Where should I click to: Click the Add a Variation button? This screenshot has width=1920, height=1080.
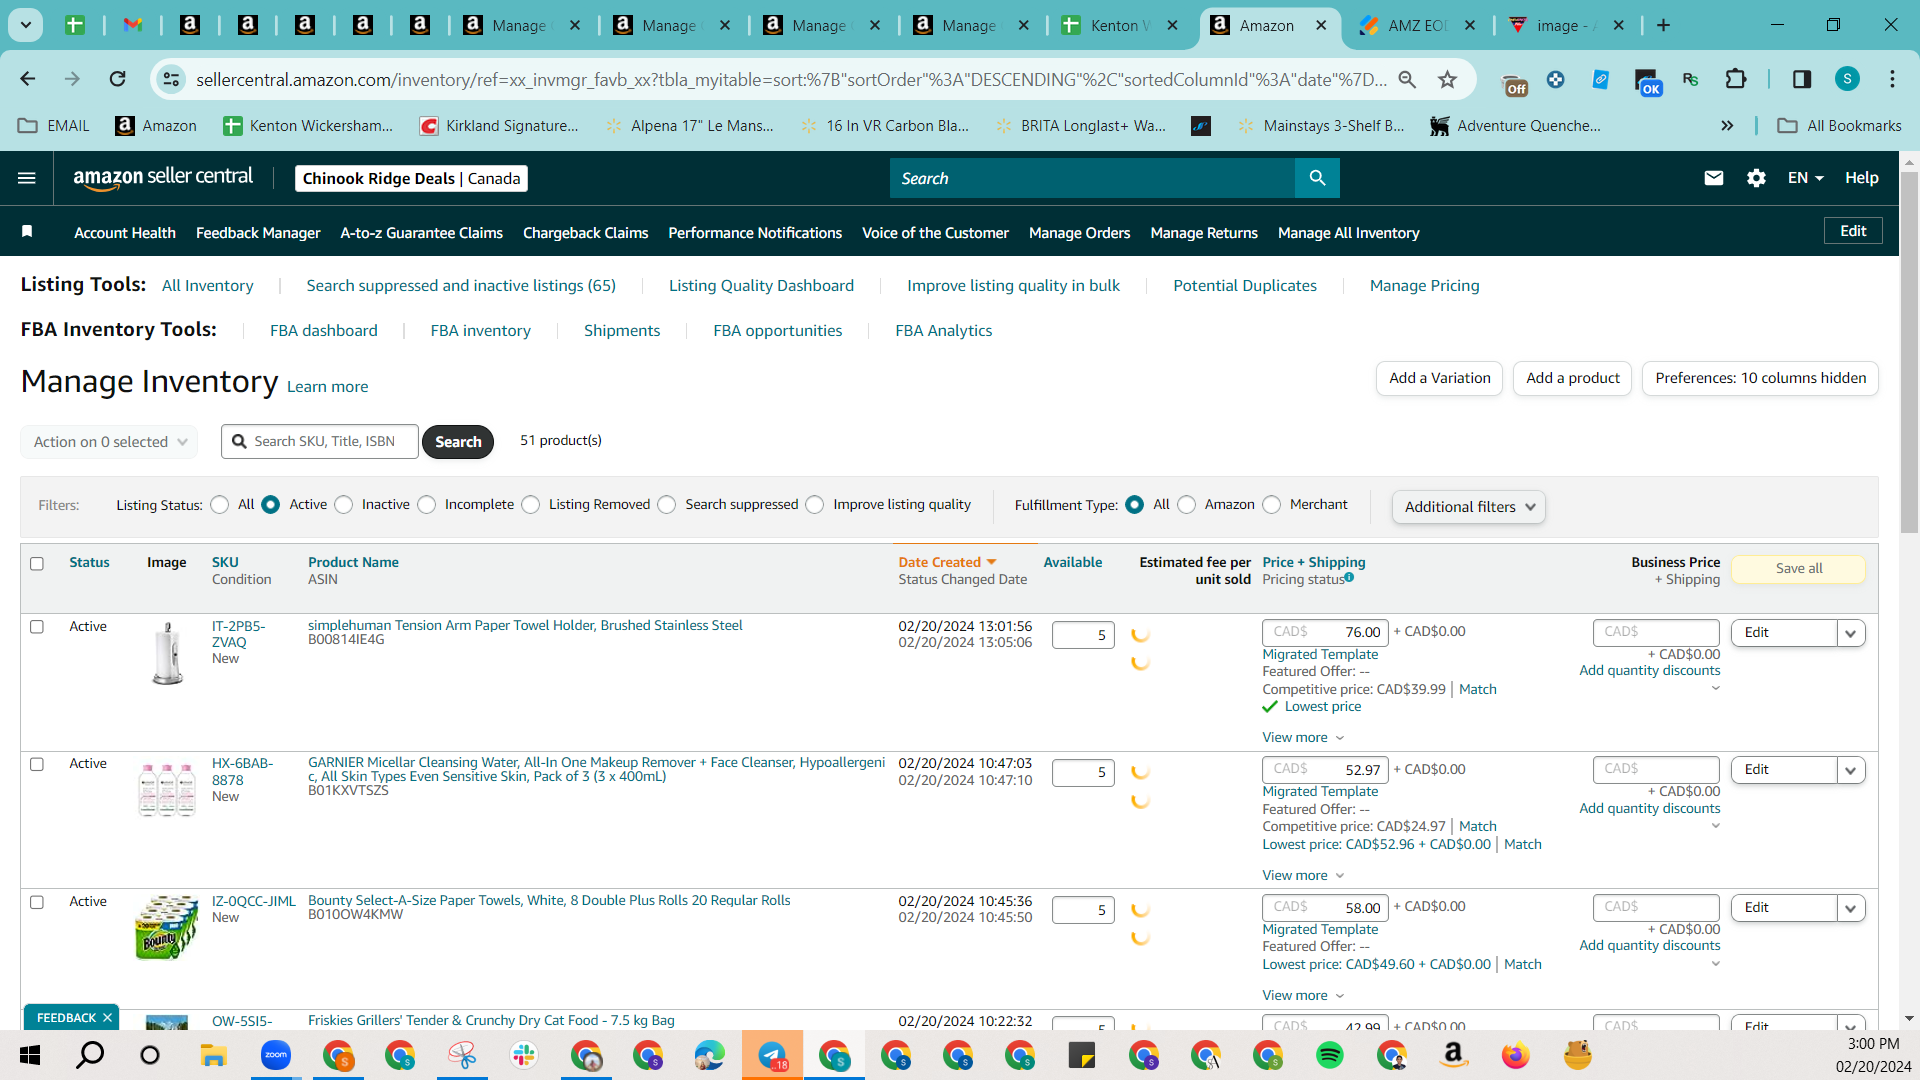[1440, 378]
